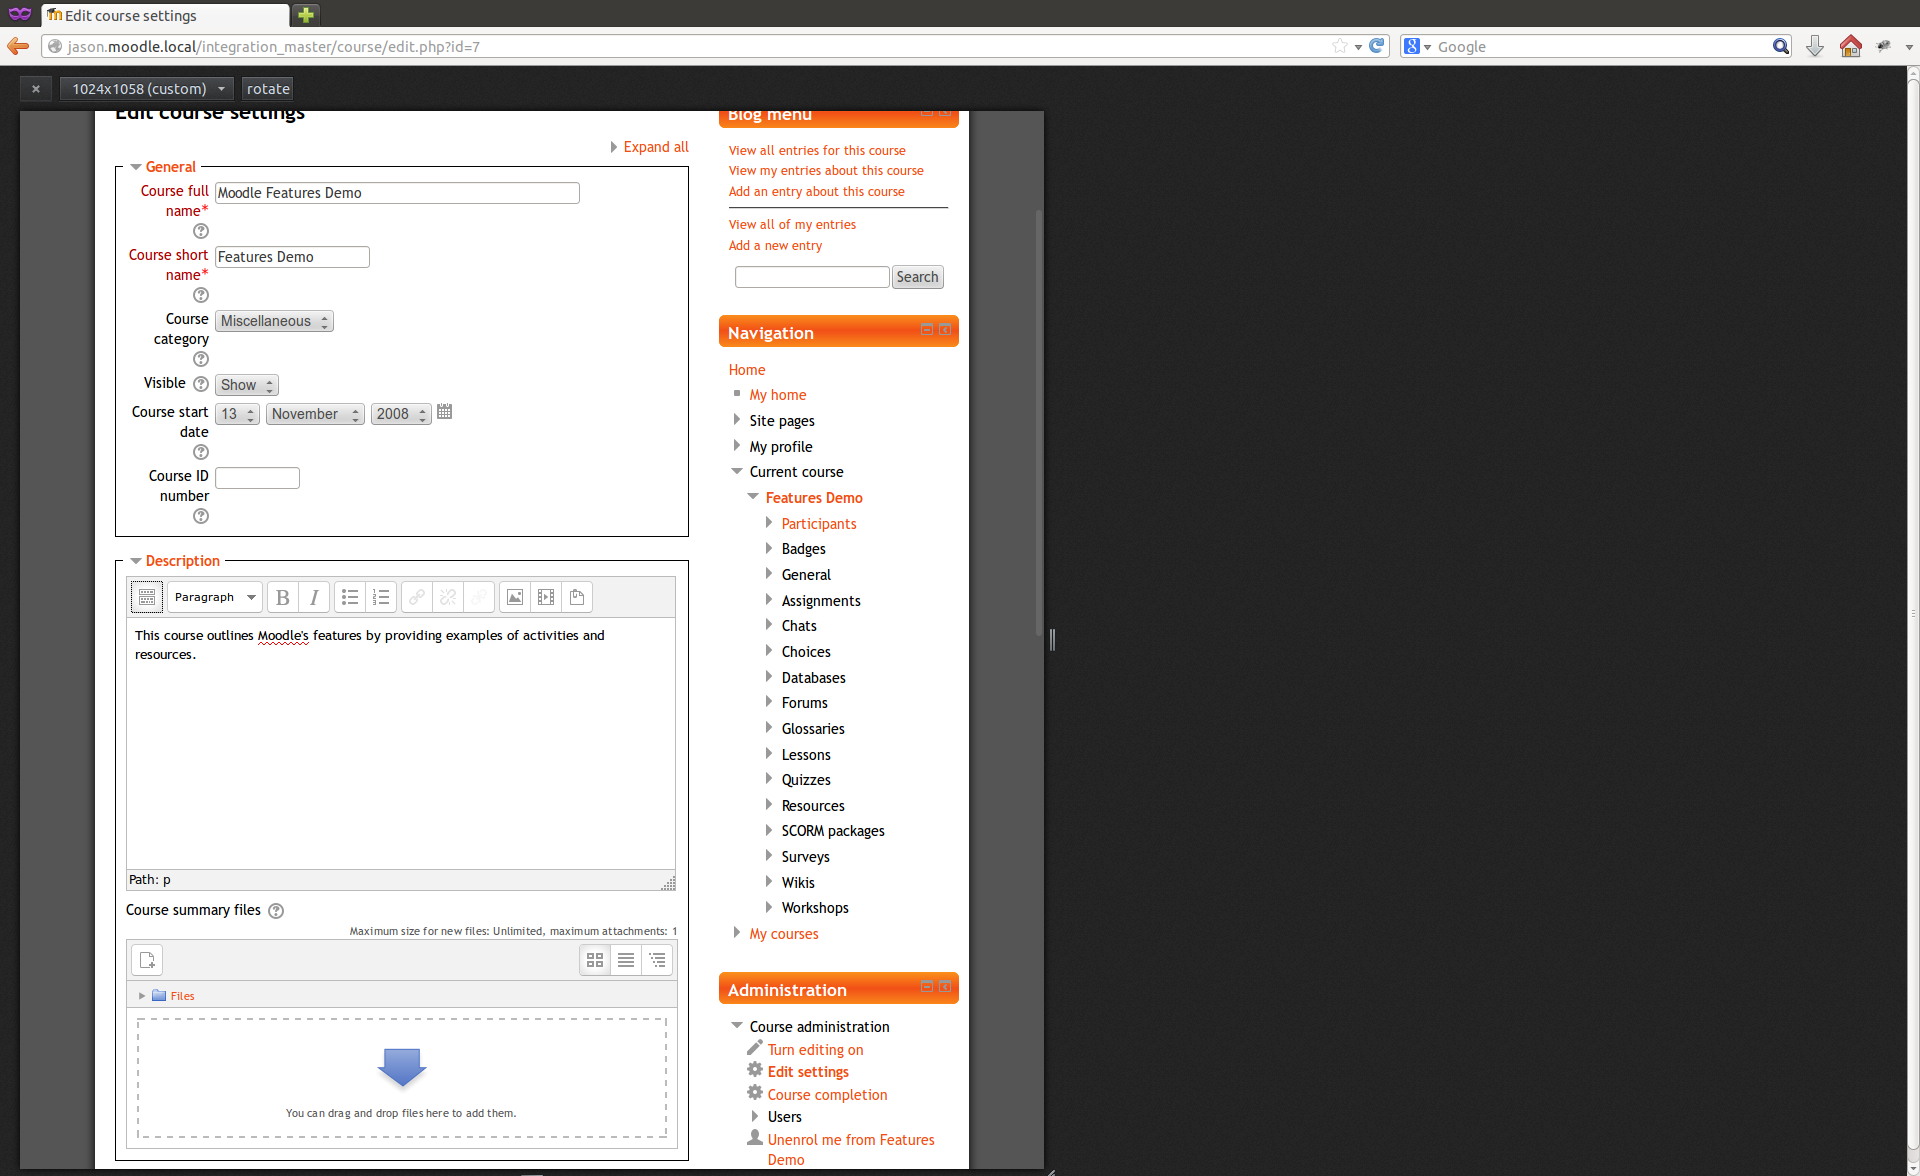The height and width of the screenshot is (1176, 1920).
Task: Click the Course ID number field
Action: point(257,478)
